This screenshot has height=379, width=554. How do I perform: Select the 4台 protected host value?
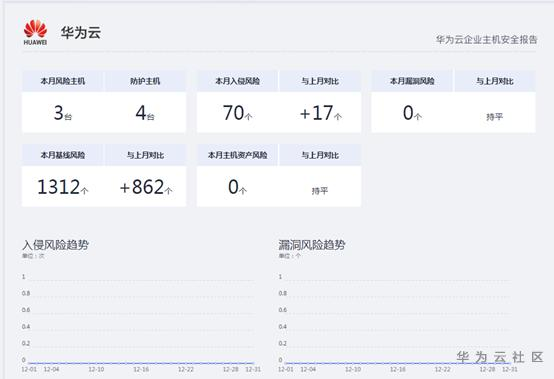145,113
